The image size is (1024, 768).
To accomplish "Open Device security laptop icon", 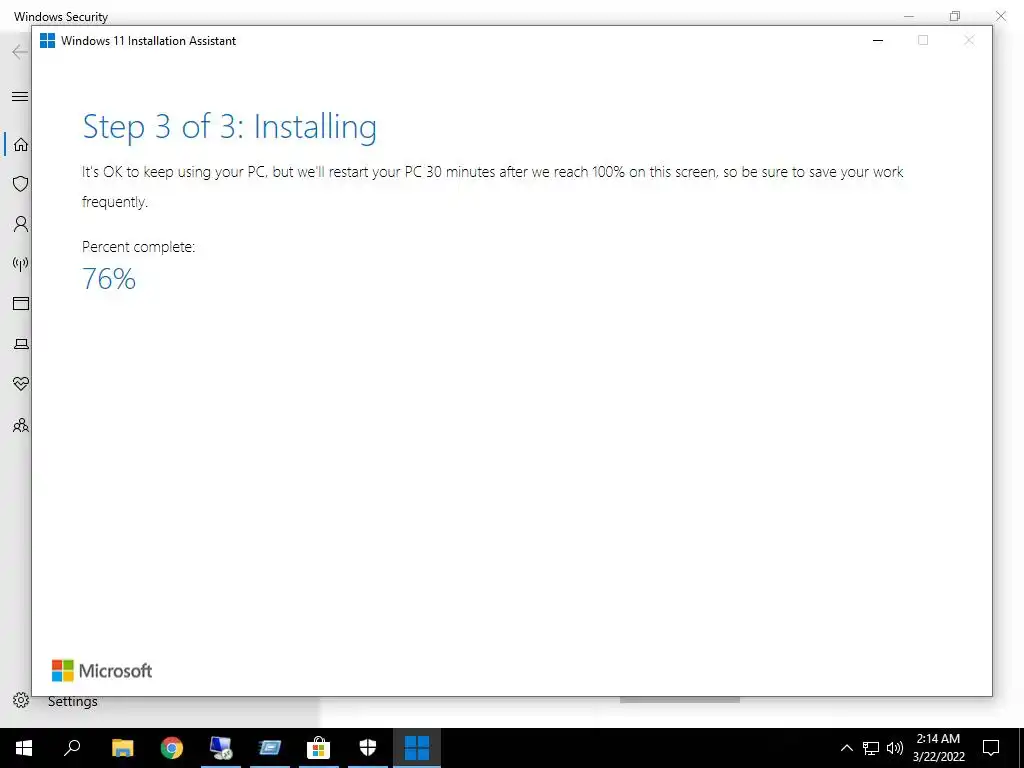I will (21, 344).
